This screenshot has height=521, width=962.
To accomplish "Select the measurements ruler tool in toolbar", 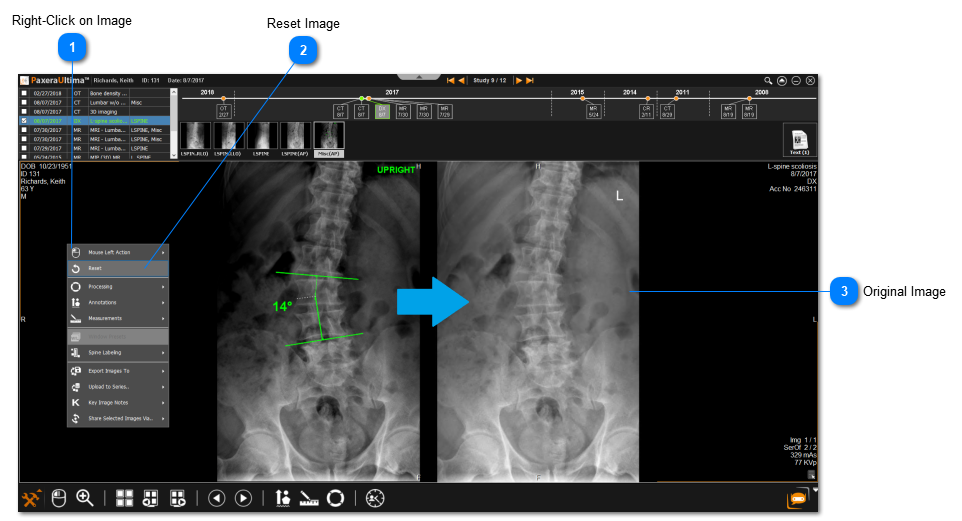I will (x=308, y=497).
